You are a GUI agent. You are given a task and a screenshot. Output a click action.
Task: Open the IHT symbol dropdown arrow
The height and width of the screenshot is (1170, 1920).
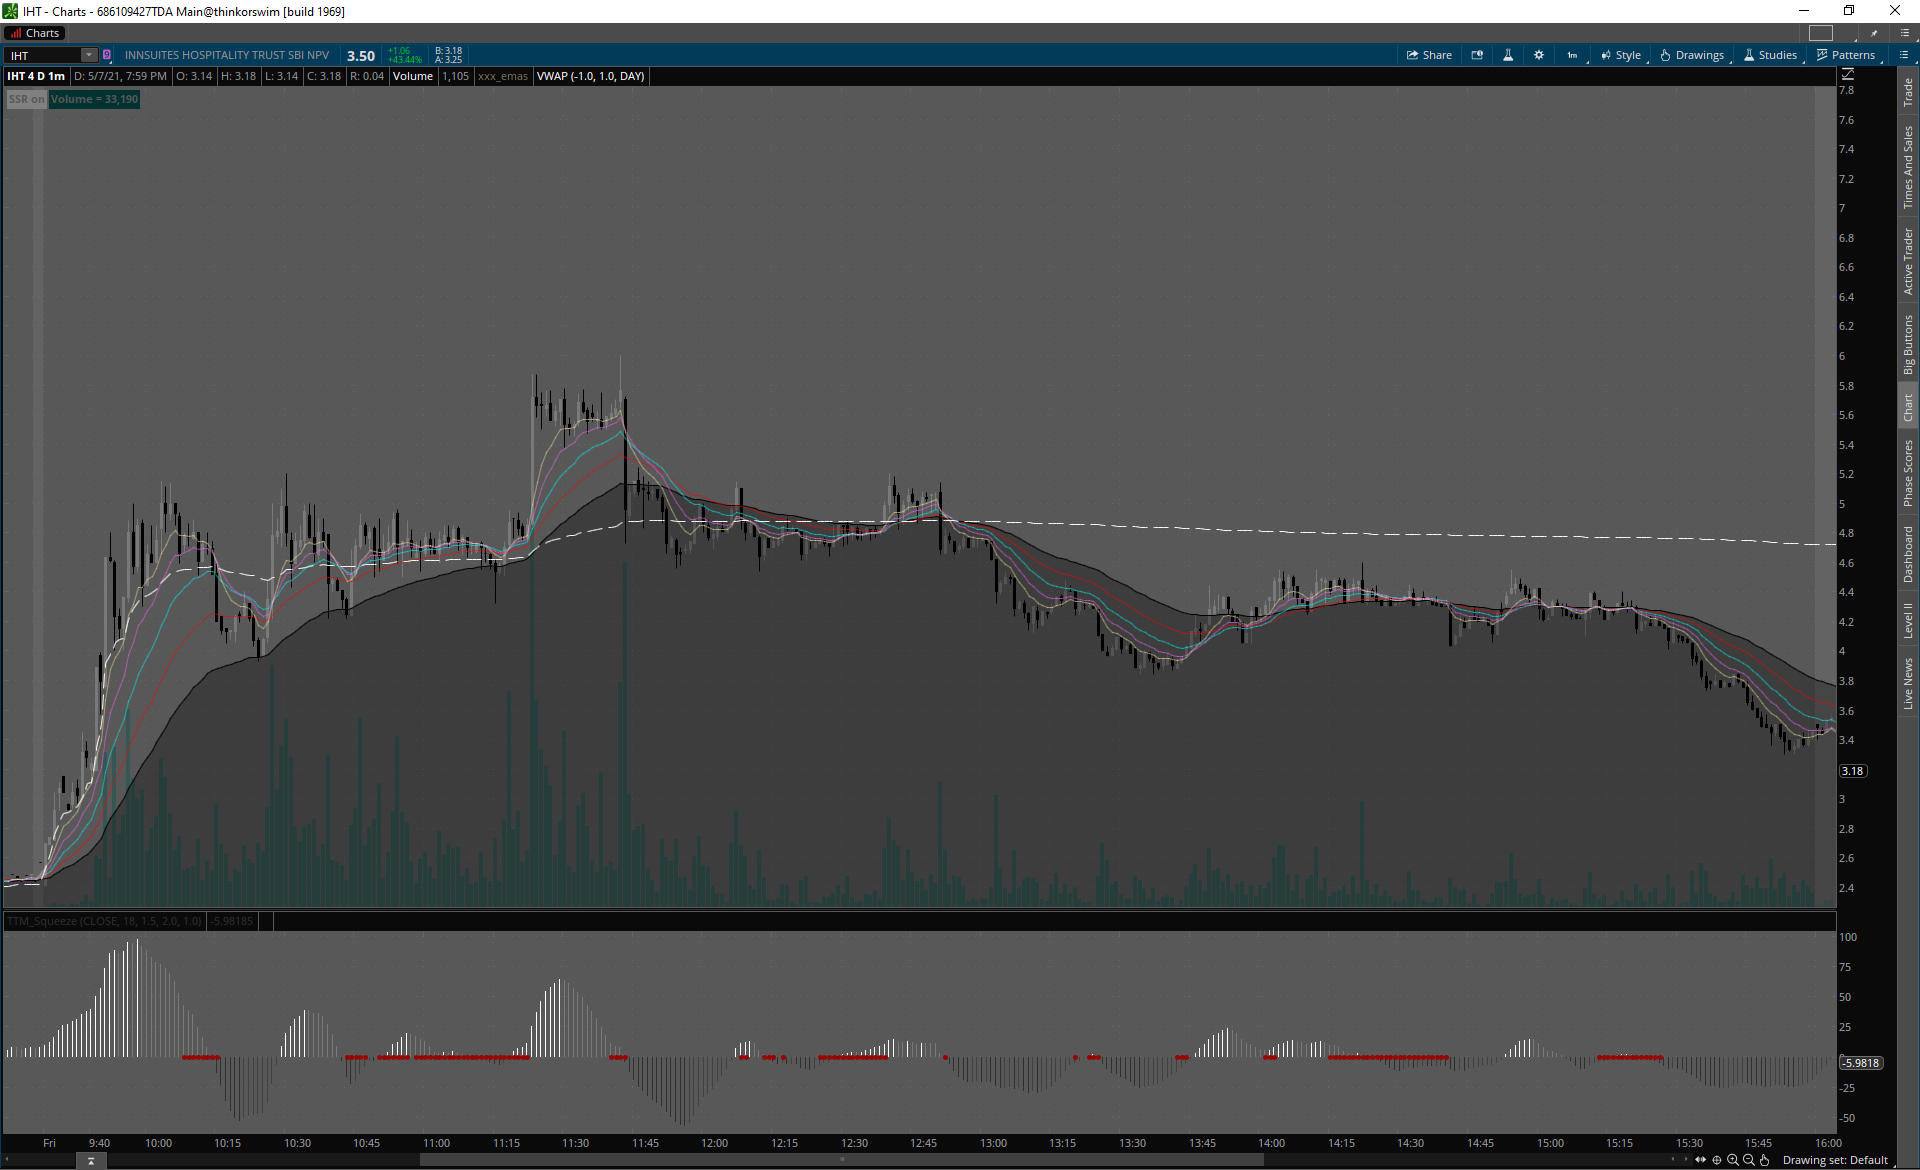(x=88, y=55)
